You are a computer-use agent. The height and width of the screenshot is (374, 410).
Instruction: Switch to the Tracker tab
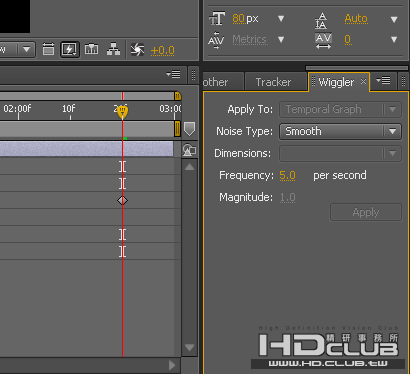point(273,82)
